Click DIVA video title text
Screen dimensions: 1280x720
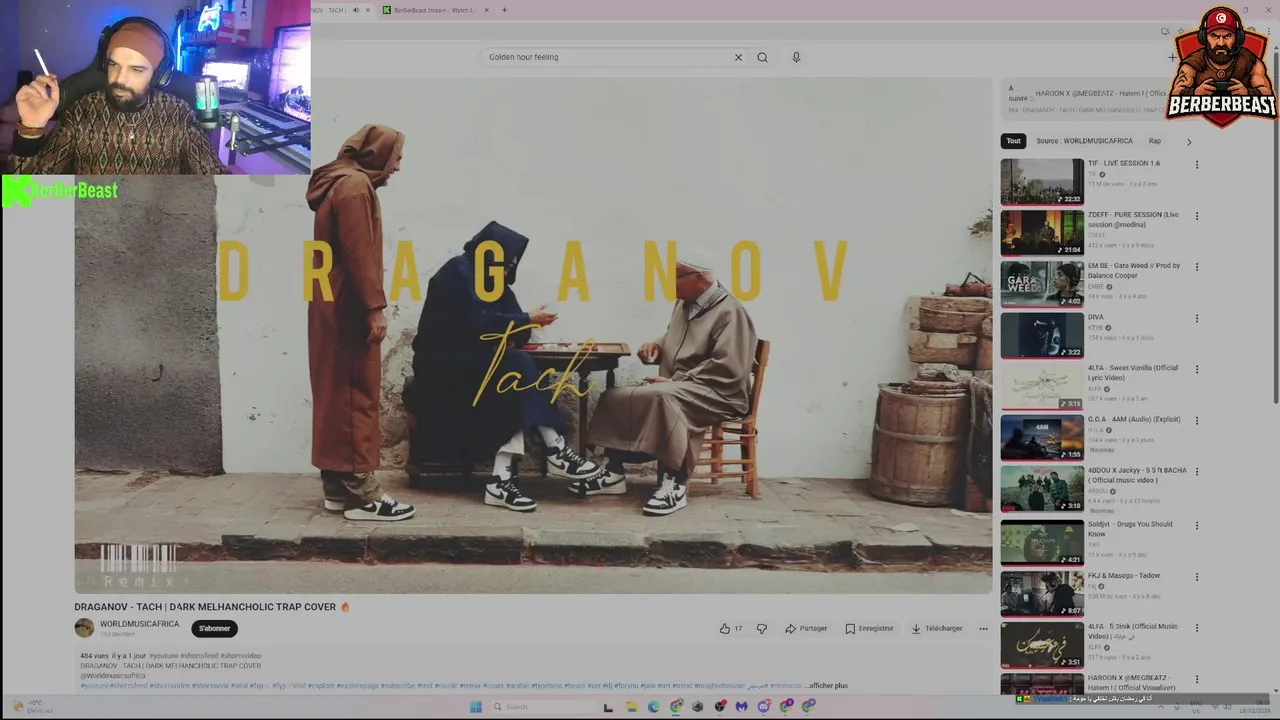(x=1096, y=317)
